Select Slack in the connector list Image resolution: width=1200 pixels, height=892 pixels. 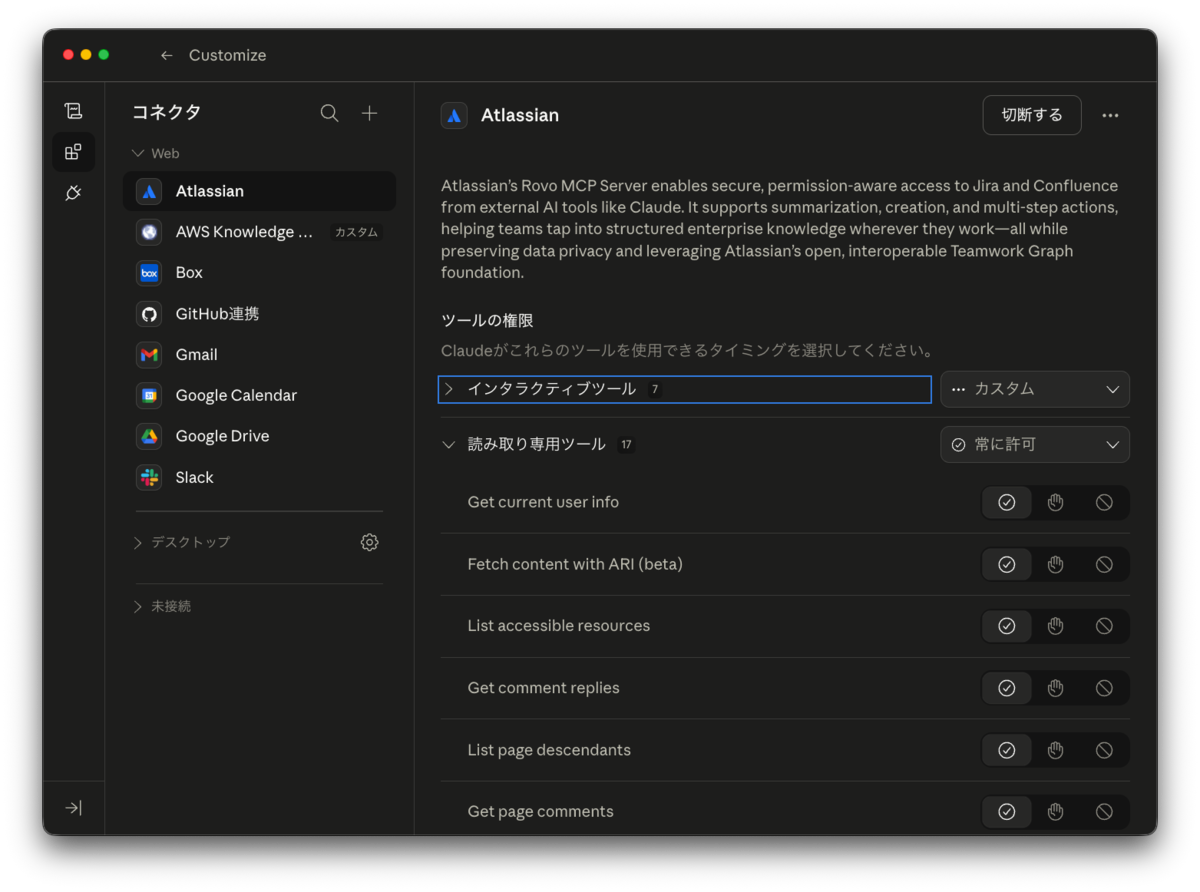coord(259,477)
